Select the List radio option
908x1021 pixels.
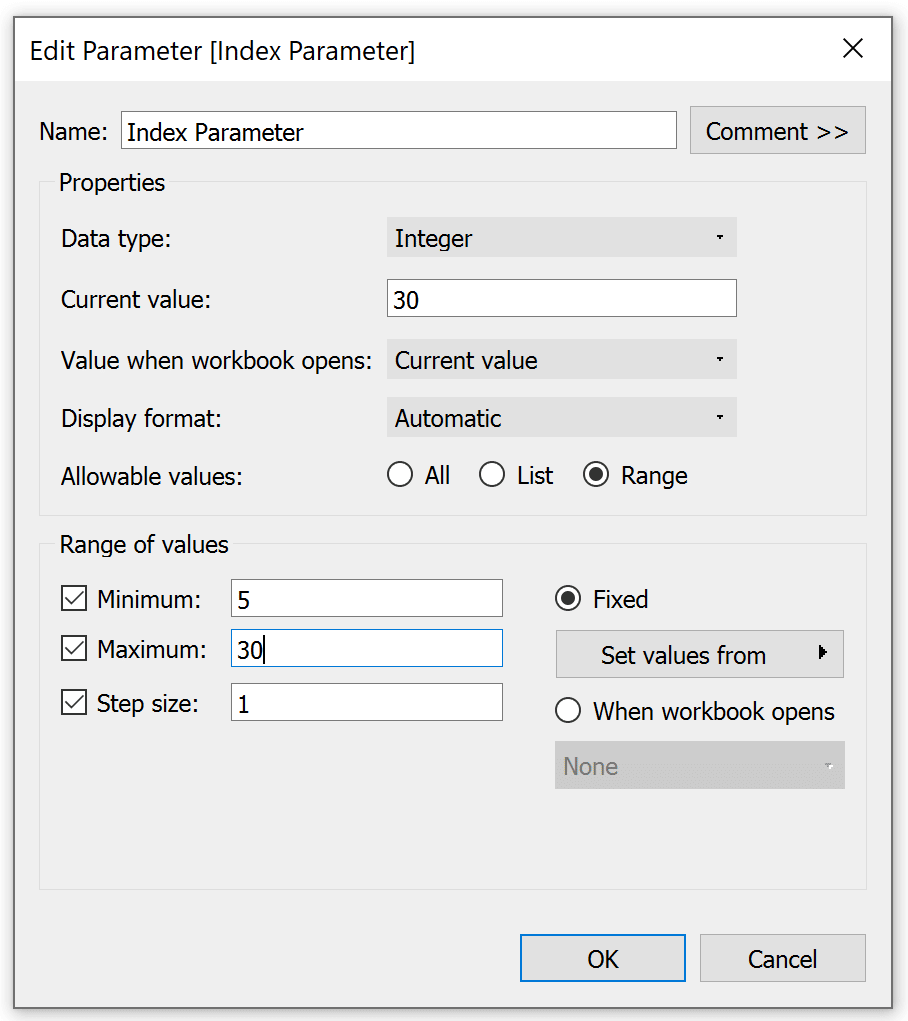pos(492,475)
